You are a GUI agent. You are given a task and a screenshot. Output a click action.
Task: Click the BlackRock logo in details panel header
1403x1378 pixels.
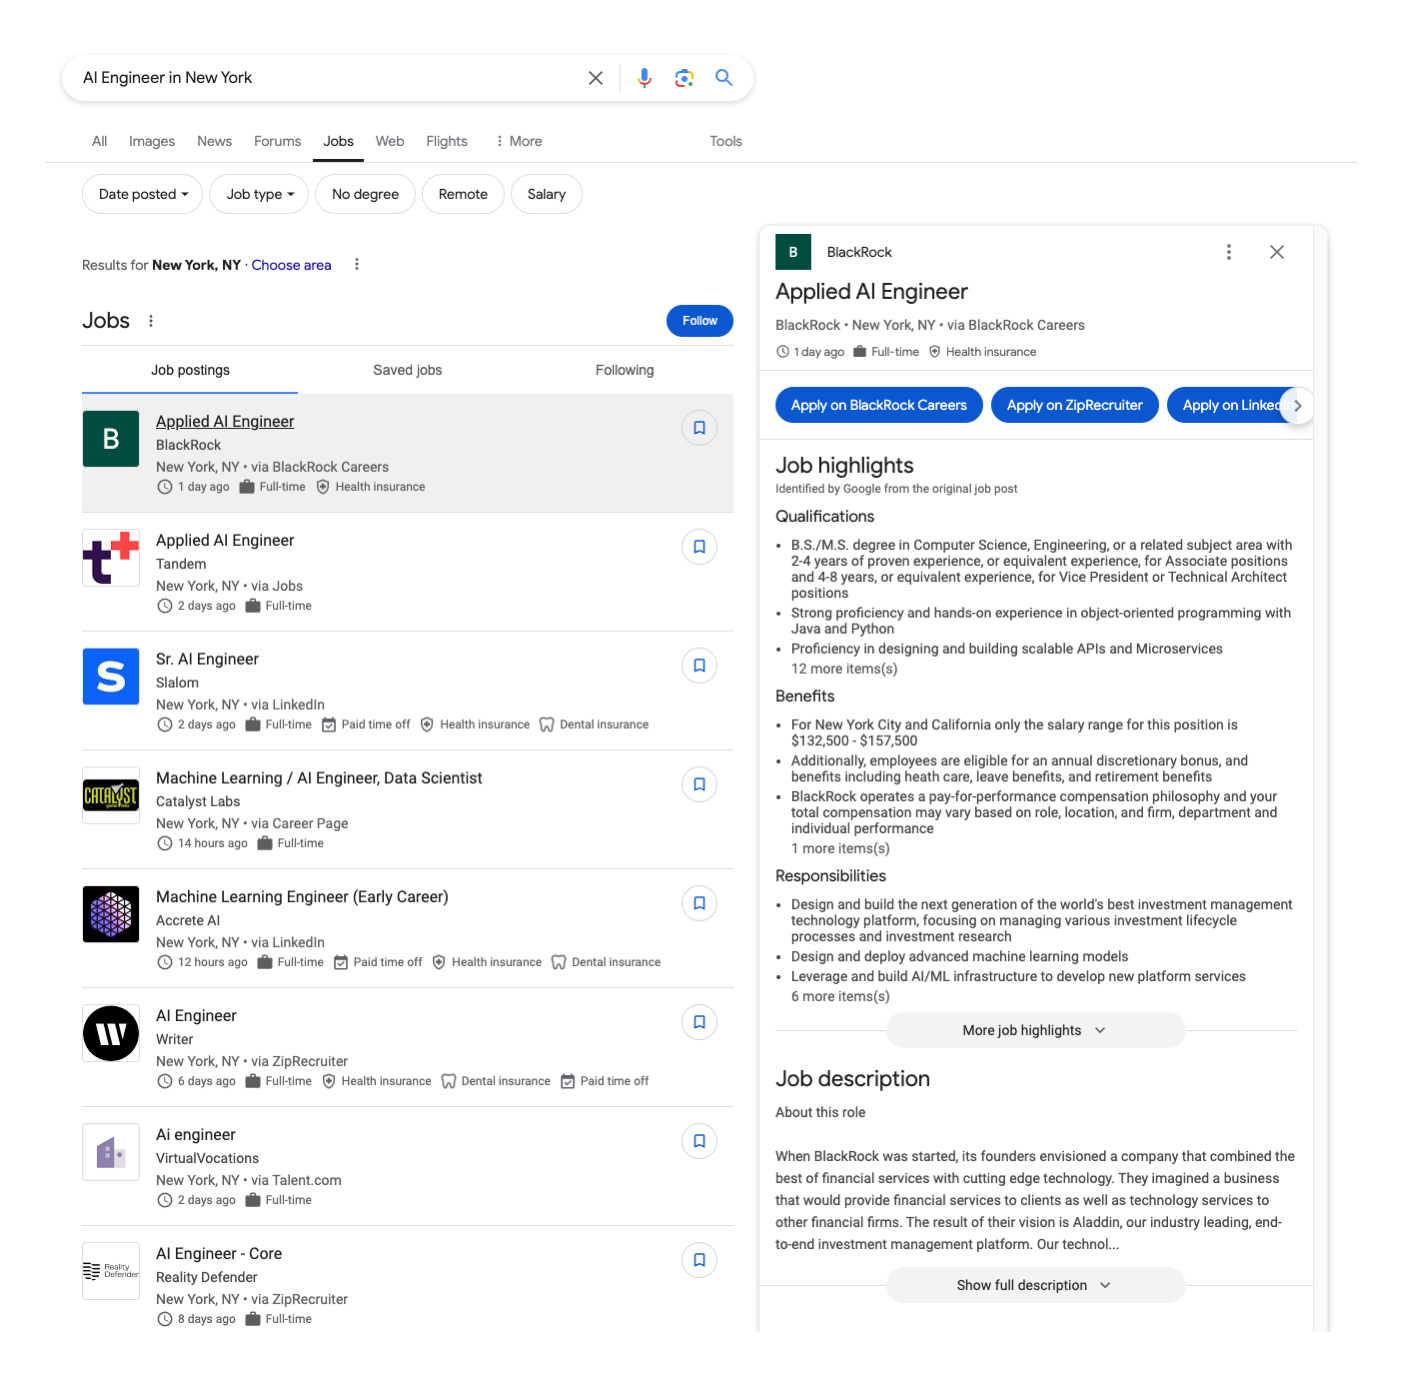(x=793, y=252)
